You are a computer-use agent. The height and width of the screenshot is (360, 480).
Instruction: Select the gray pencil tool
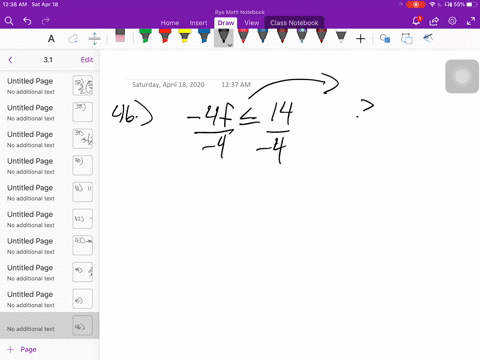tap(341, 37)
